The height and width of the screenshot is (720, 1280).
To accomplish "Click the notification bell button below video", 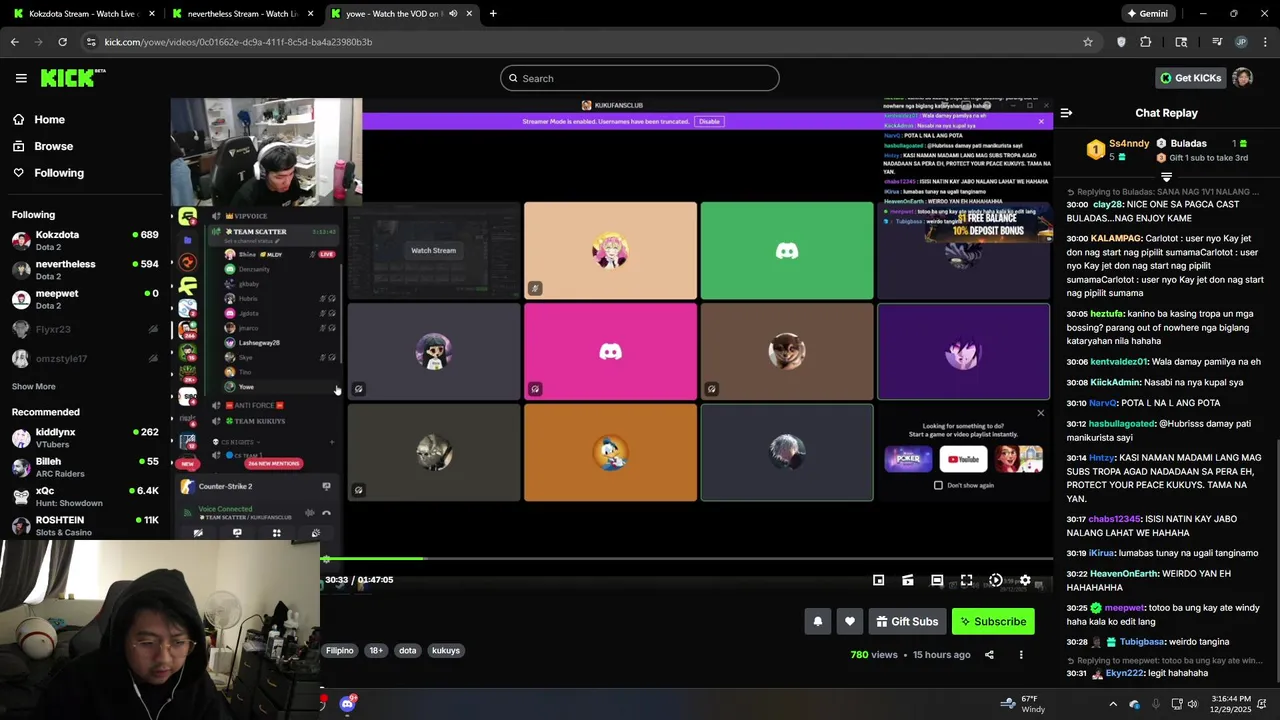I will coord(818,621).
